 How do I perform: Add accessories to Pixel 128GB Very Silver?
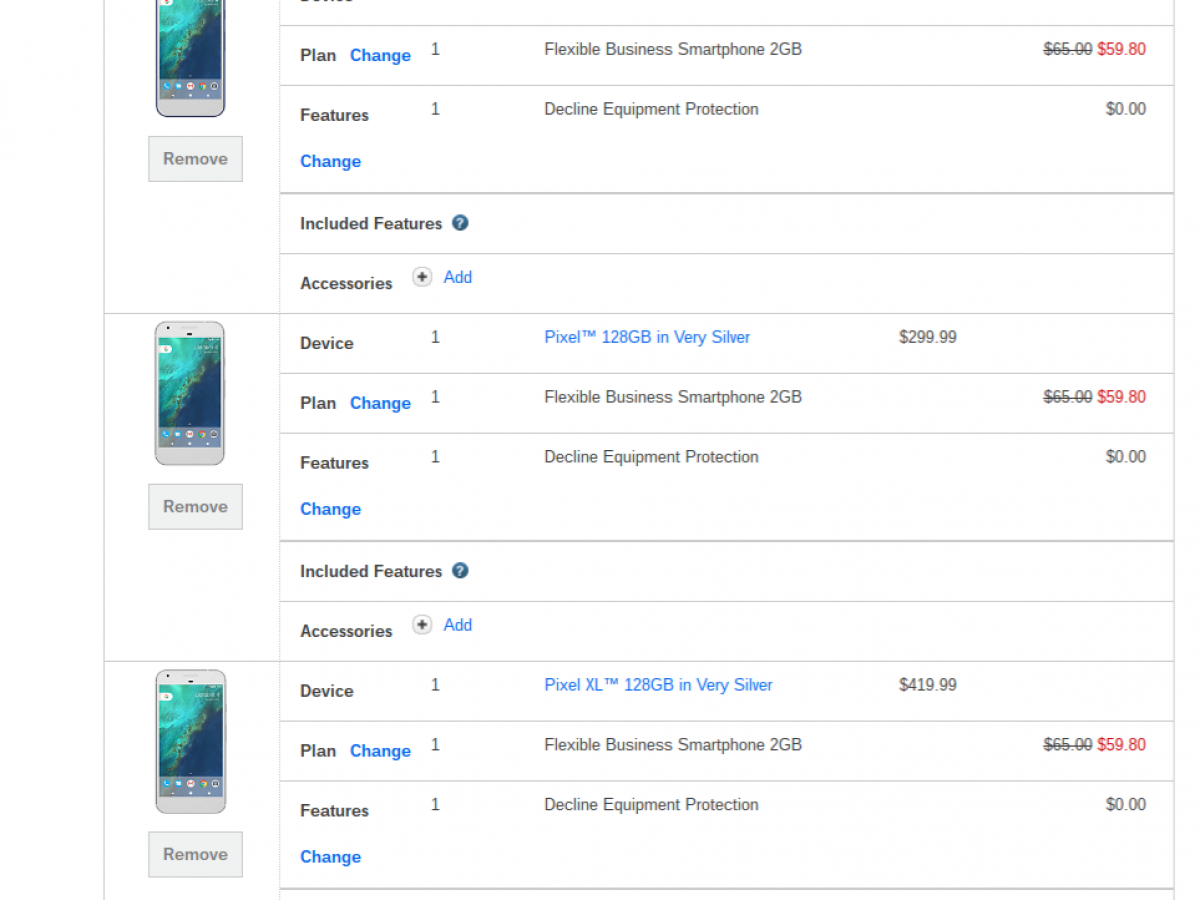[458, 625]
